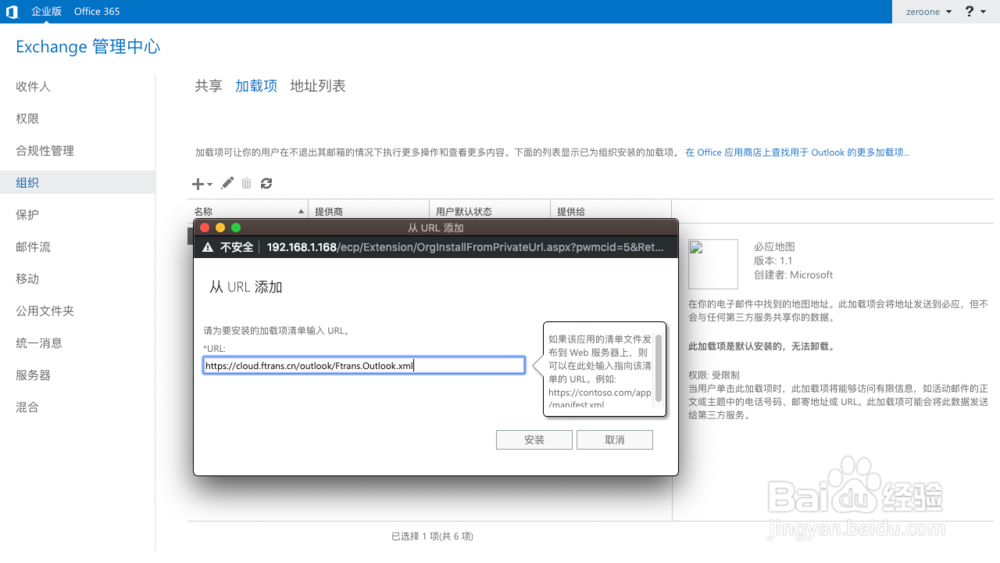Viewport: 1000px width, 563px height.
Task: Click the 已选择 1 项 status text
Action: [432, 536]
